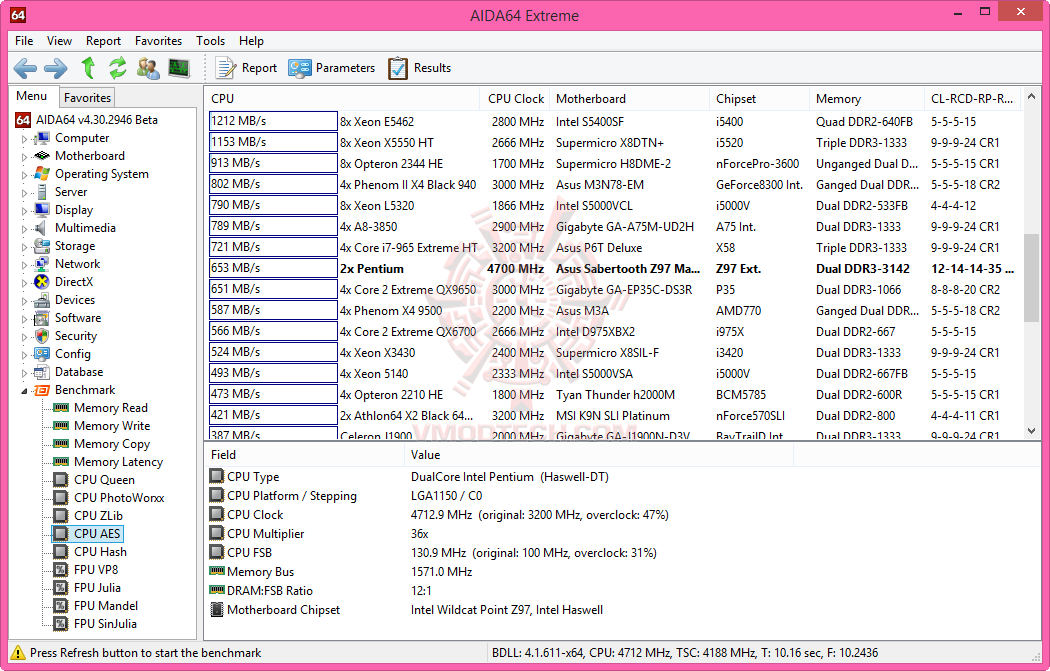
Task: Click the 913 MB/s score bar
Action: tap(273, 163)
